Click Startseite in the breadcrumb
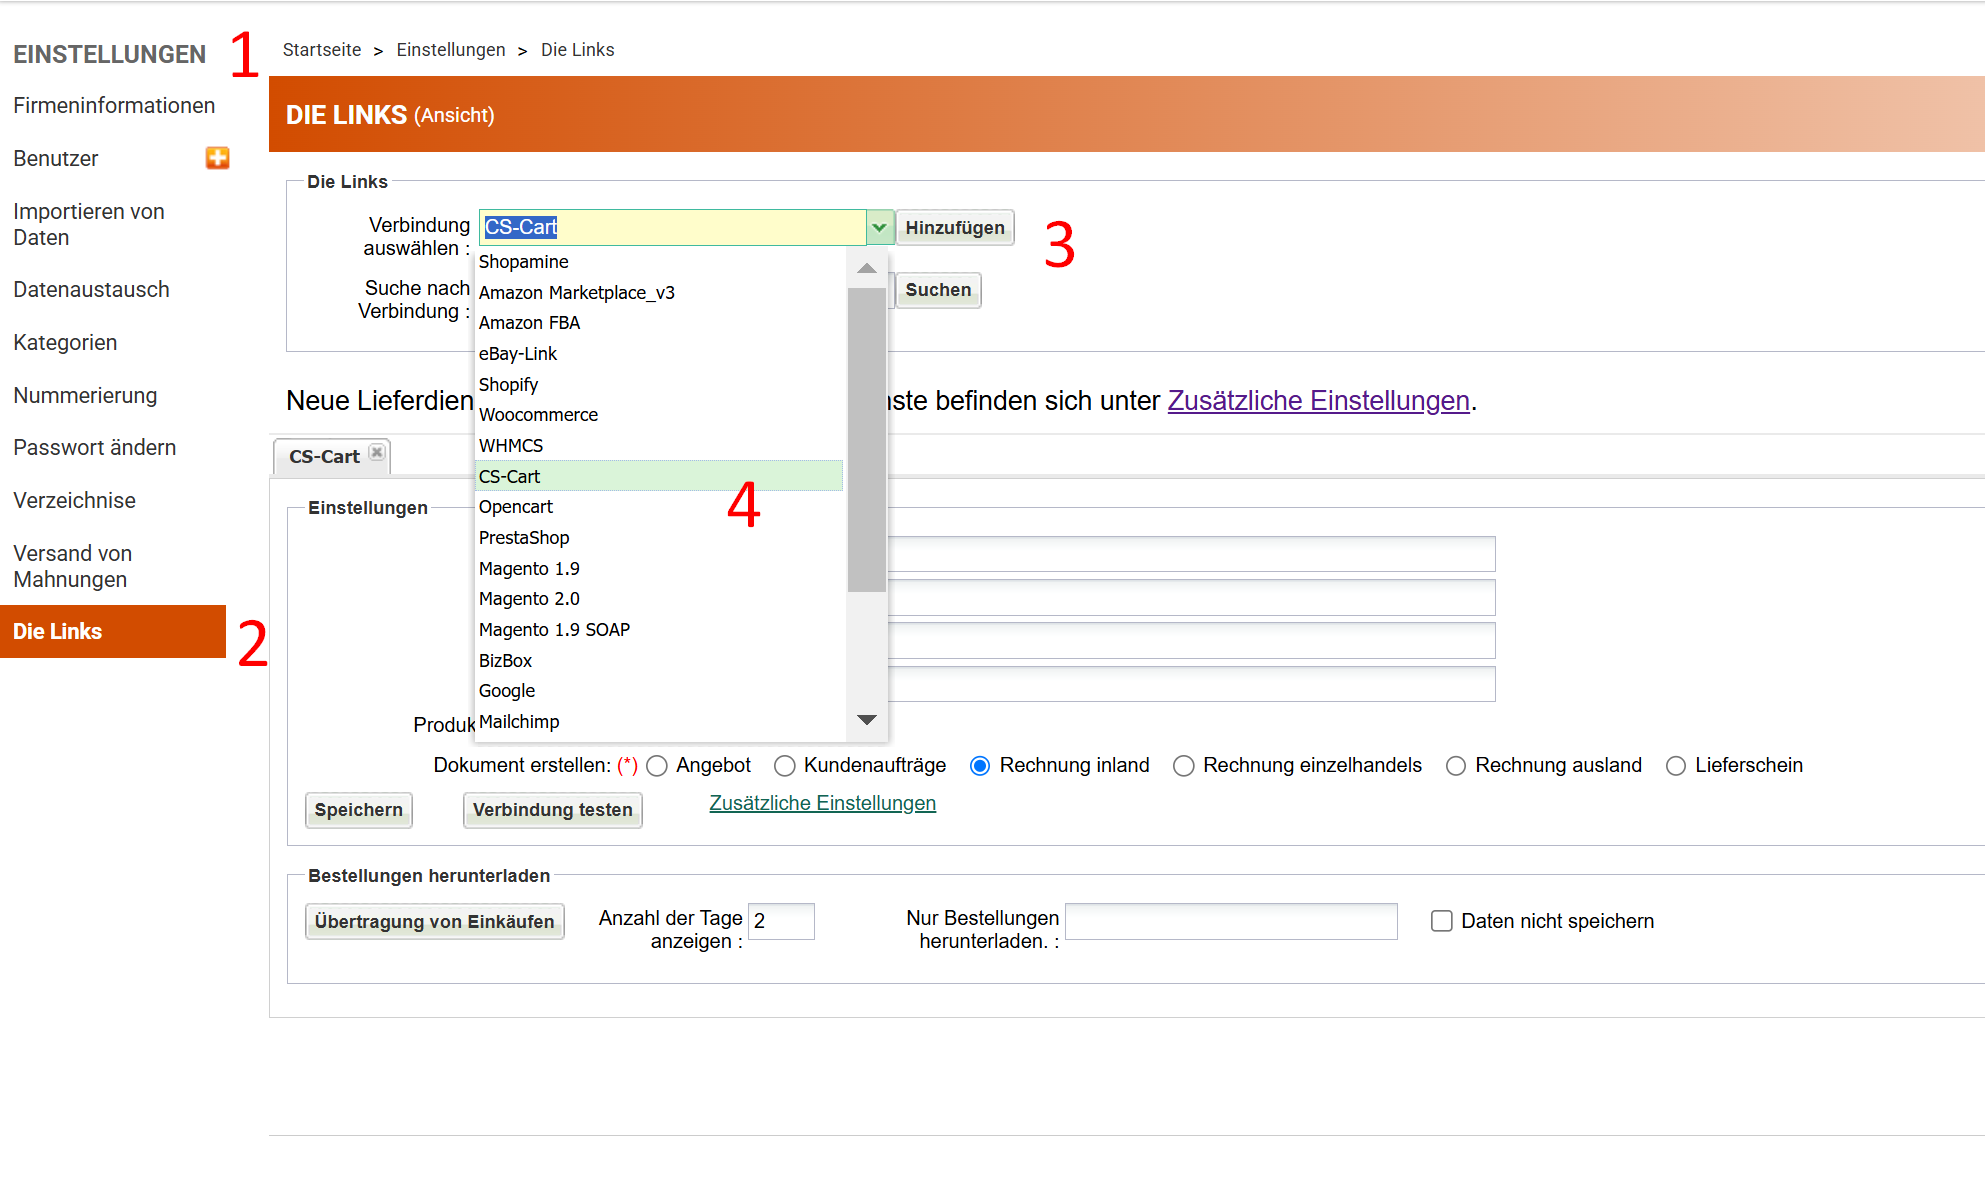 point(322,50)
